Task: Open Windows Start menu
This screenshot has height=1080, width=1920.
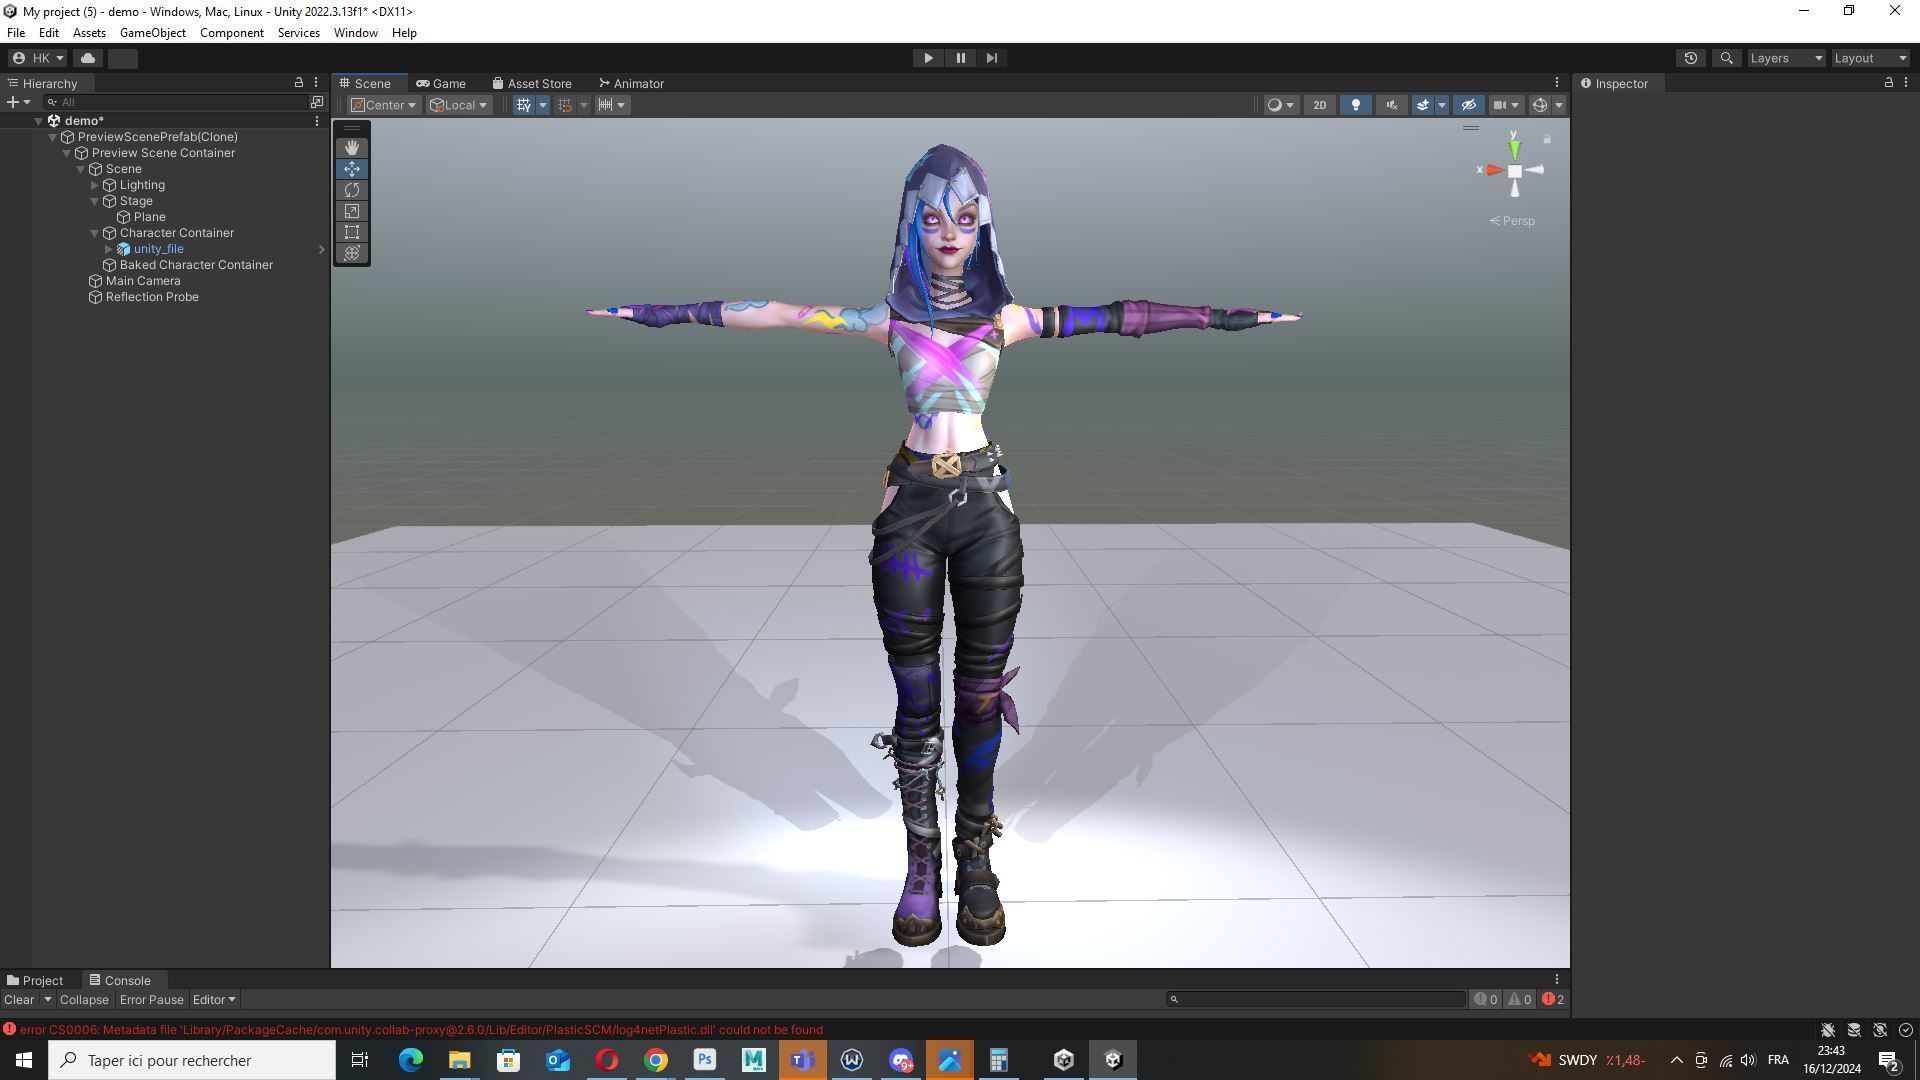Action: click(x=24, y=1060)
